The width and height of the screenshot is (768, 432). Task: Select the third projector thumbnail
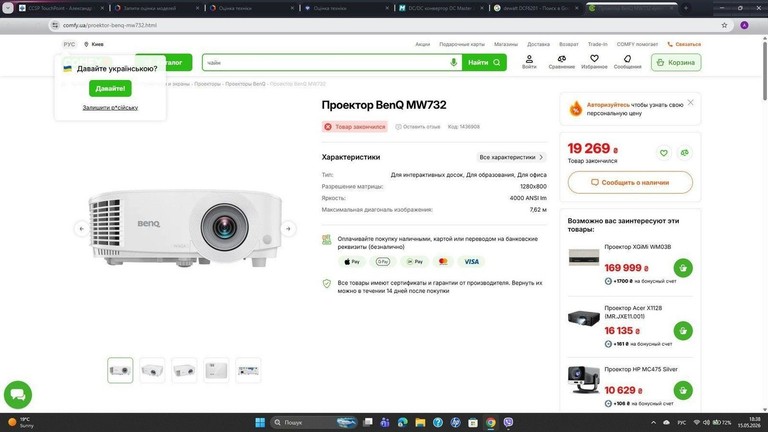pyautogui.click(x=184, y=370)
